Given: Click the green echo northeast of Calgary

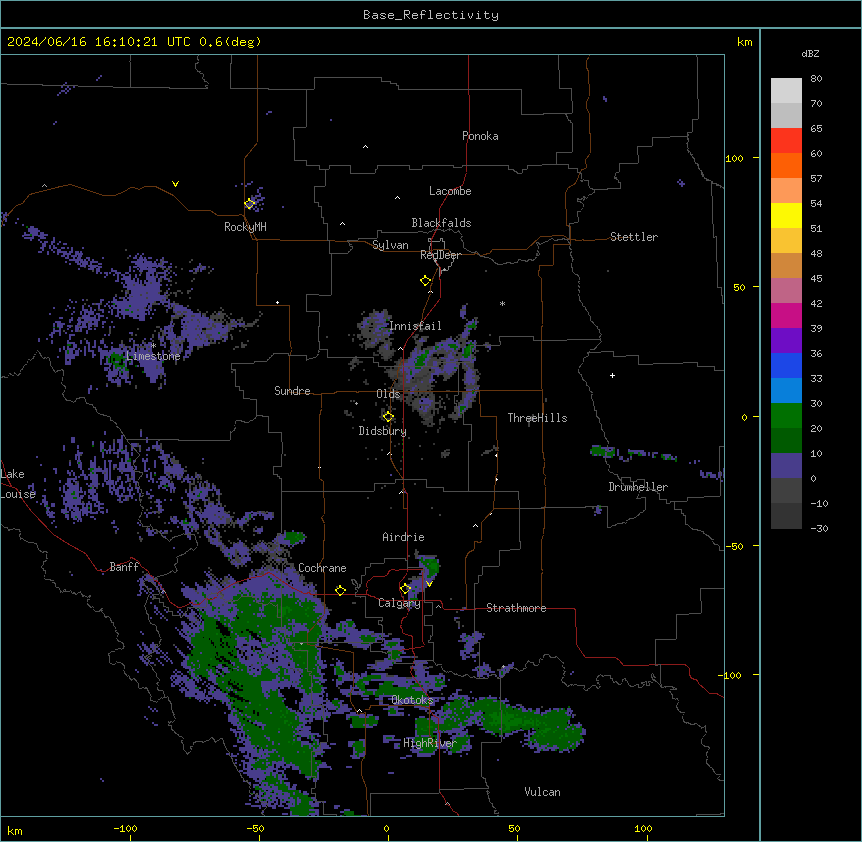Looking at the screenshot, I should coord(429,566).
